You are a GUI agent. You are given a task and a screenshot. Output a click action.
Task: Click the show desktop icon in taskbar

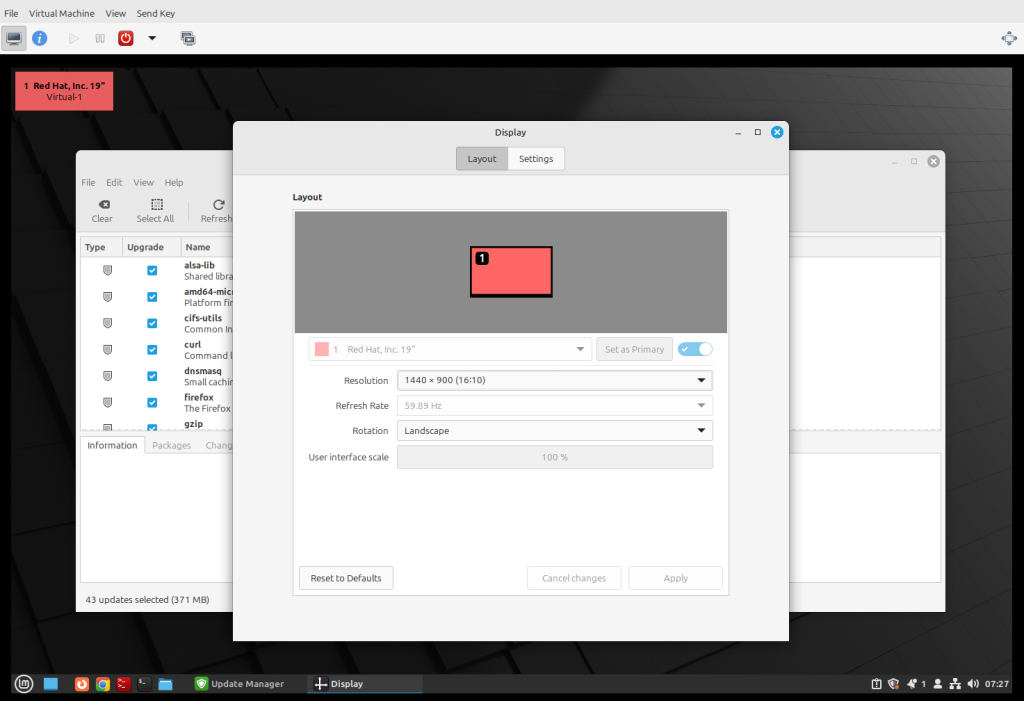(x=51, y=684)
